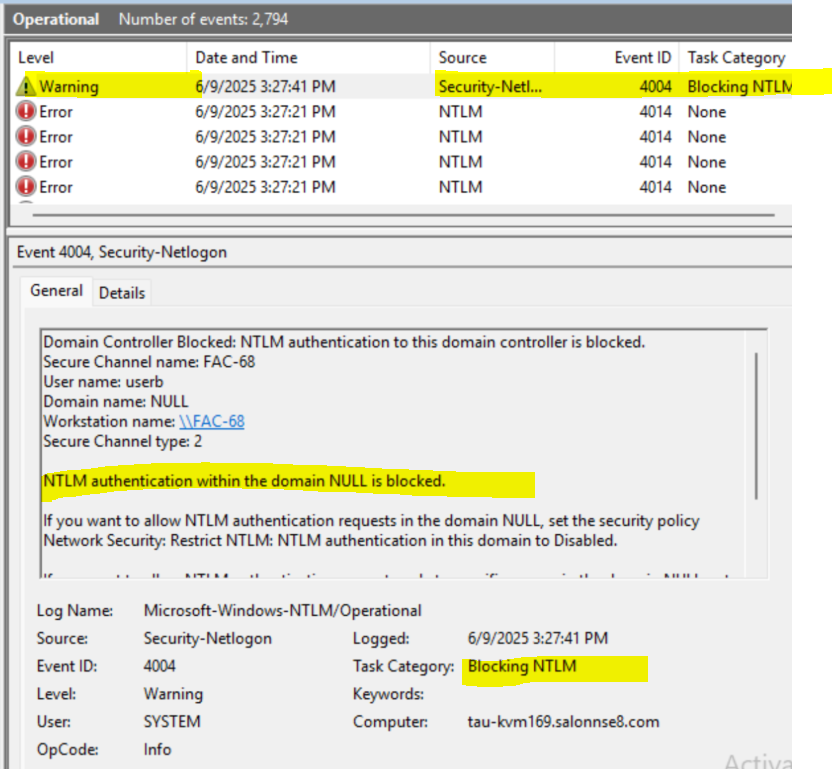Click the error icon on the second 4014 event

click(25, 136)
